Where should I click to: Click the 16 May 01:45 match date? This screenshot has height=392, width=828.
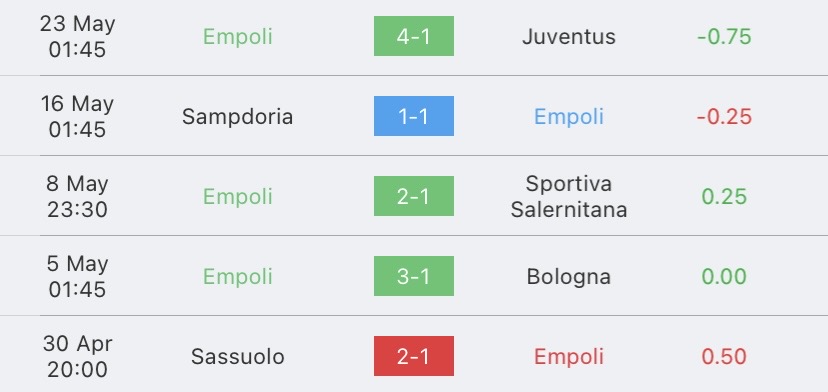tap(77, 116)
